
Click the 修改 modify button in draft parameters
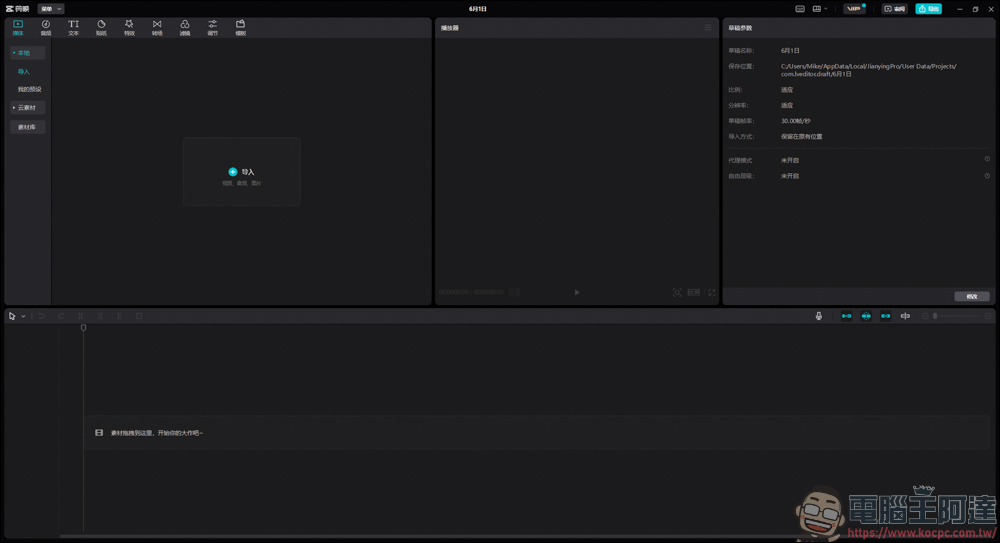[x=971, y=296]
